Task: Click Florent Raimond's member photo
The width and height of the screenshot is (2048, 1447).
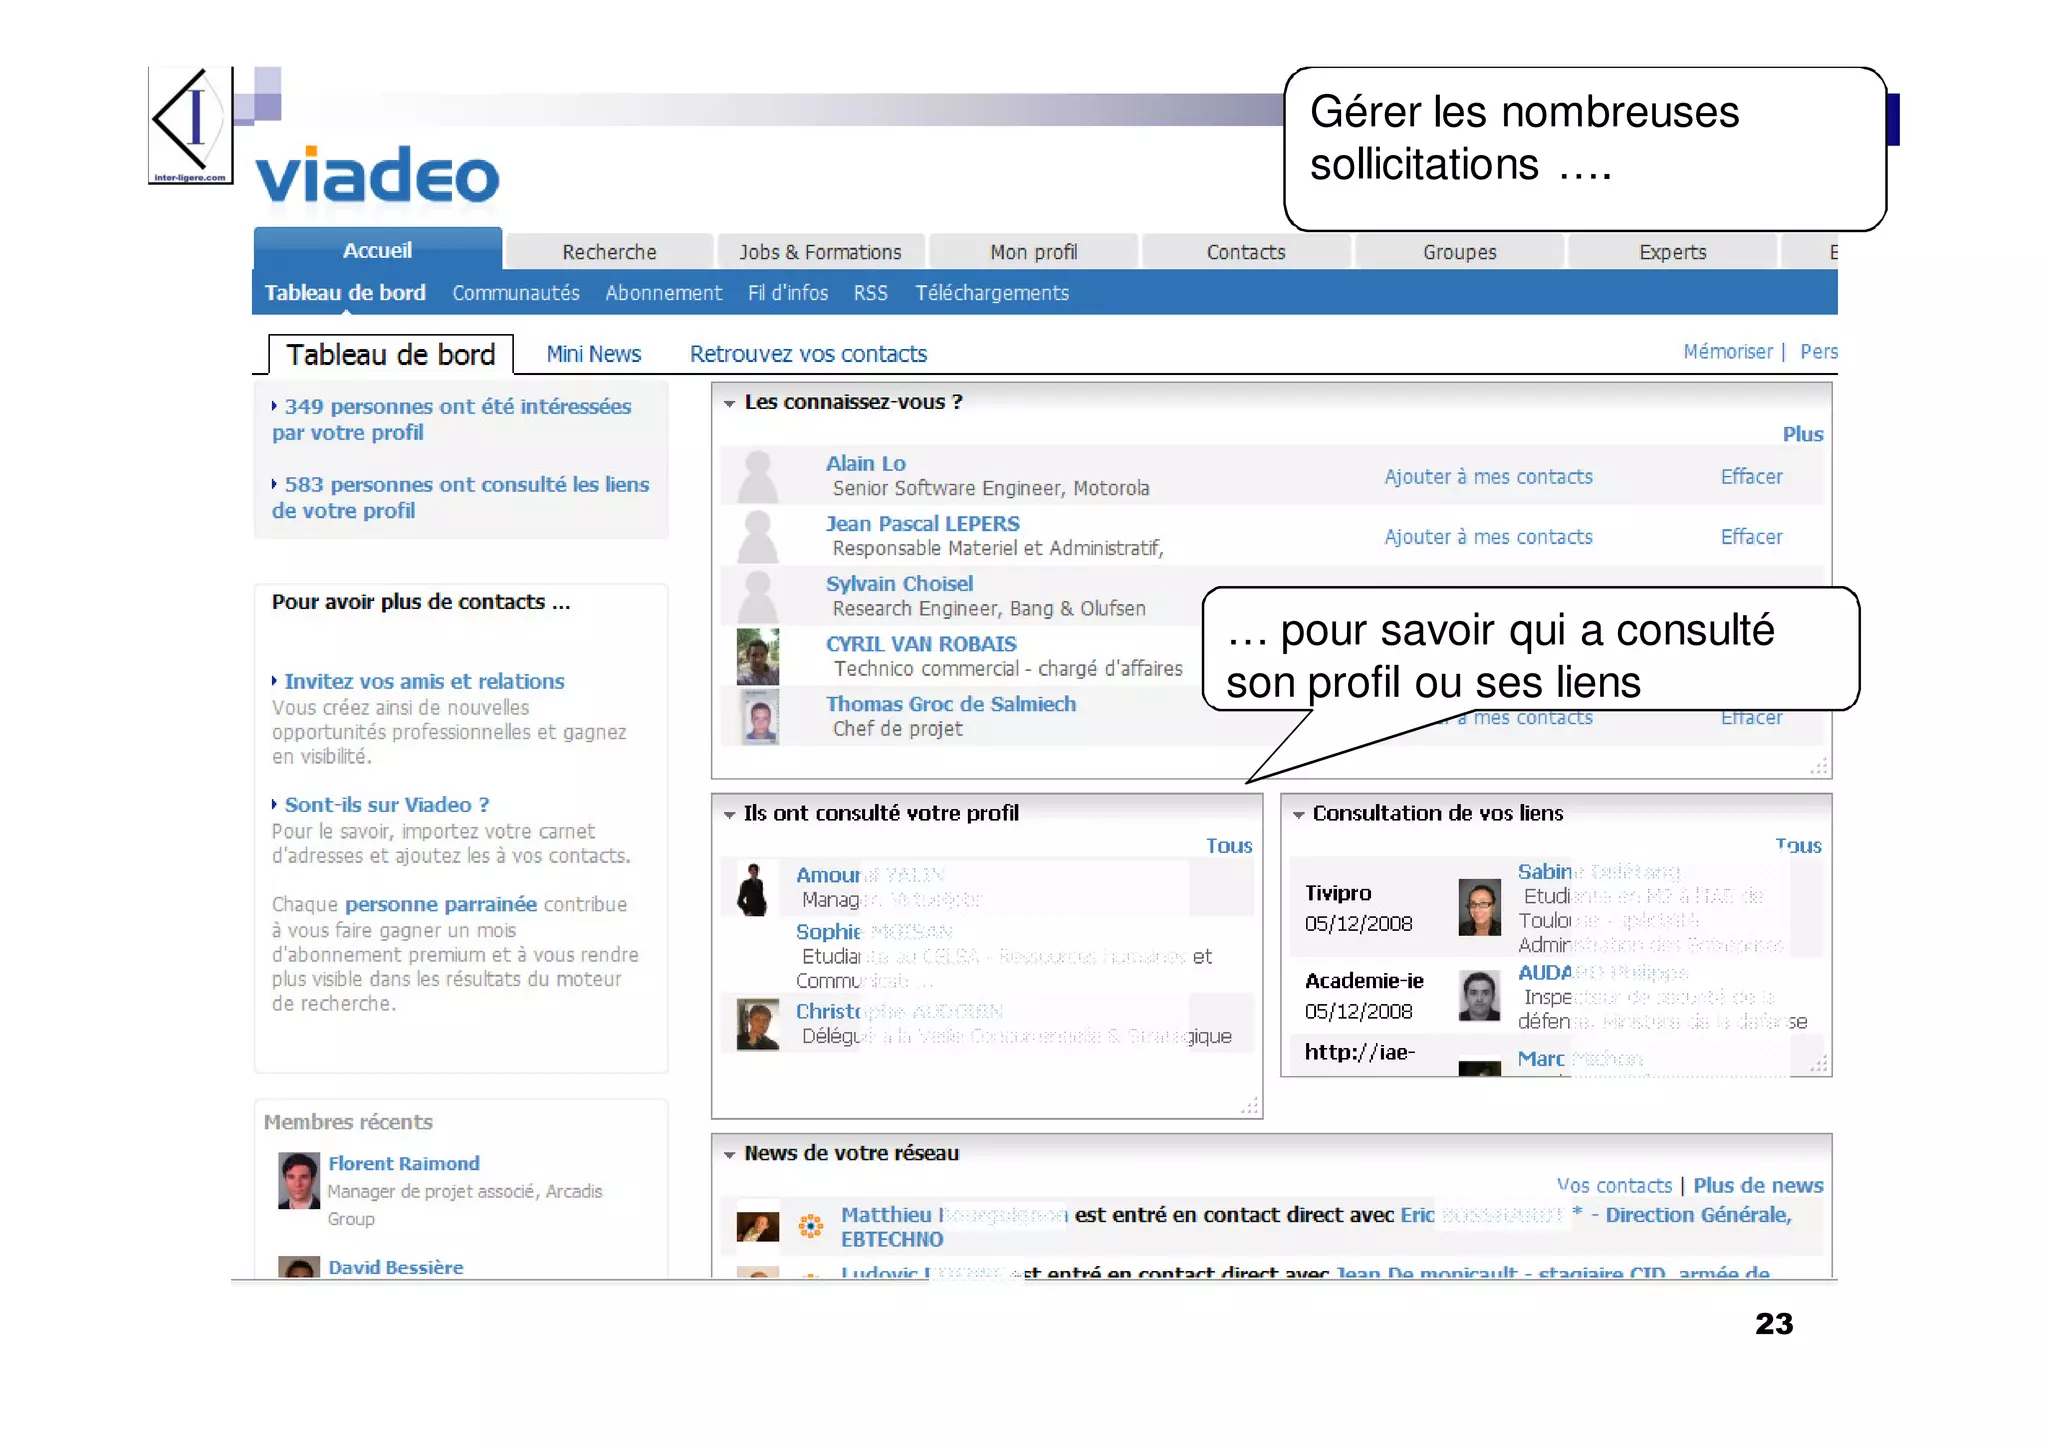Action: click(x=298, y=1181)
